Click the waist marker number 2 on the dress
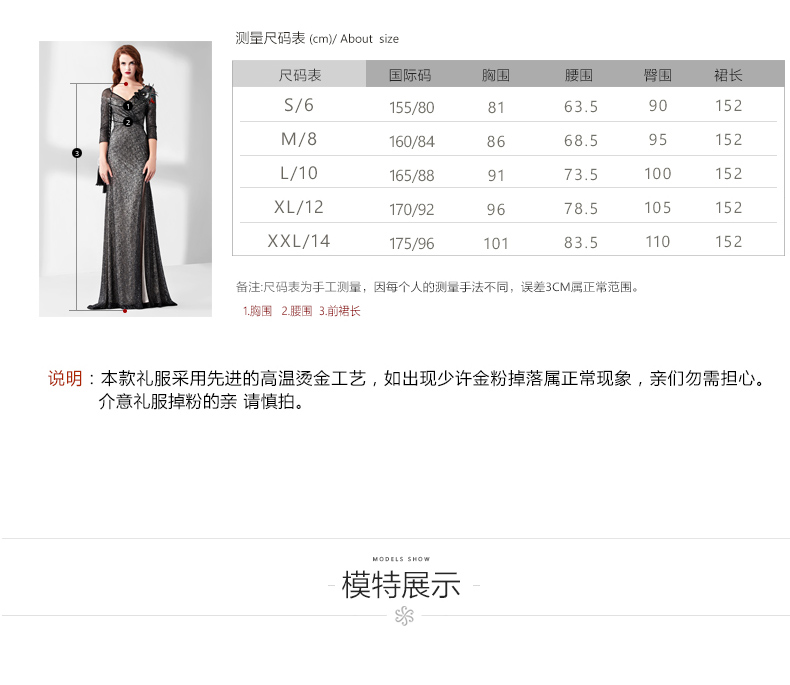The width and height of the screenshot is (790, 685). [x=128, y=122]
